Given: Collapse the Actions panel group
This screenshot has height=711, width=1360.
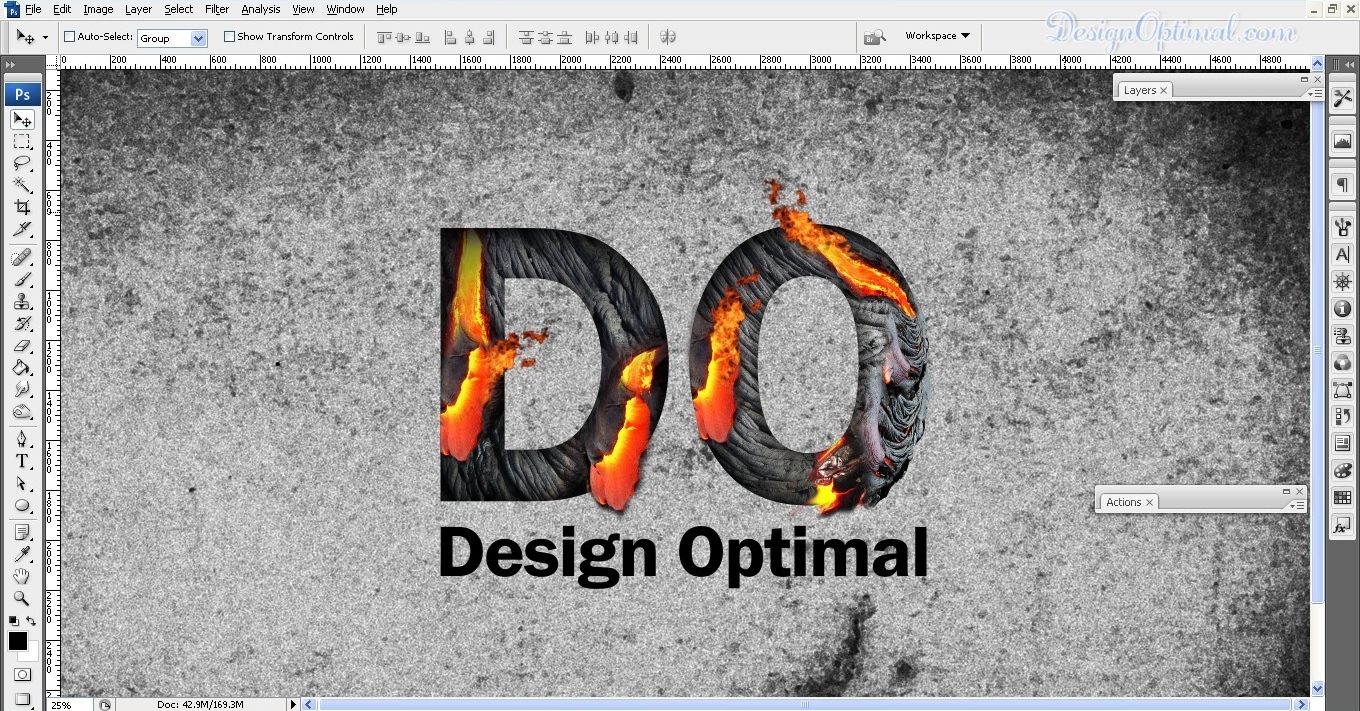Looking at the screenshot, I should tap(1287, 491).
